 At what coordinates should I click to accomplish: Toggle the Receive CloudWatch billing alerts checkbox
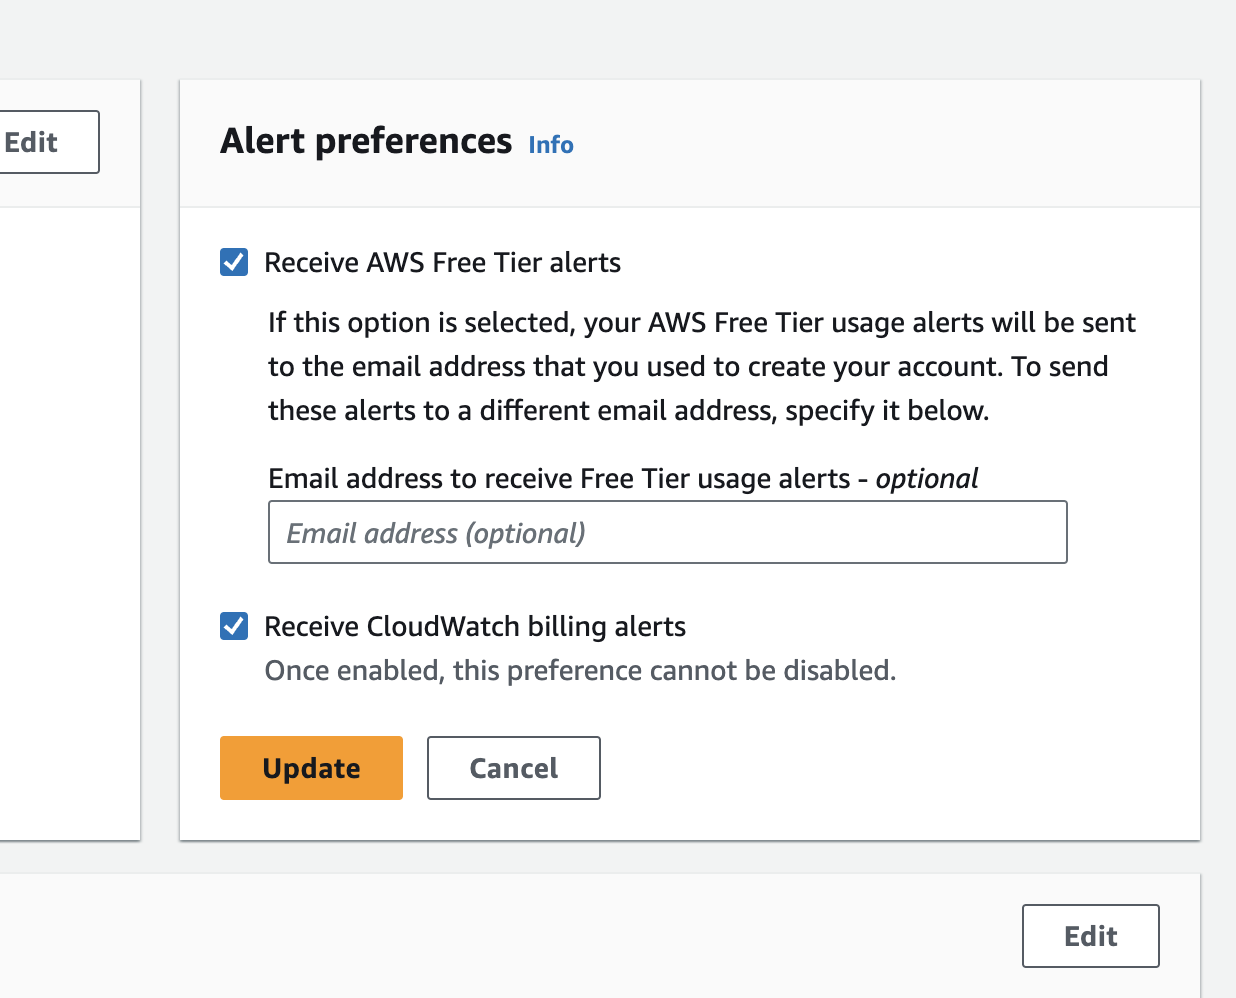coord(234,627)
